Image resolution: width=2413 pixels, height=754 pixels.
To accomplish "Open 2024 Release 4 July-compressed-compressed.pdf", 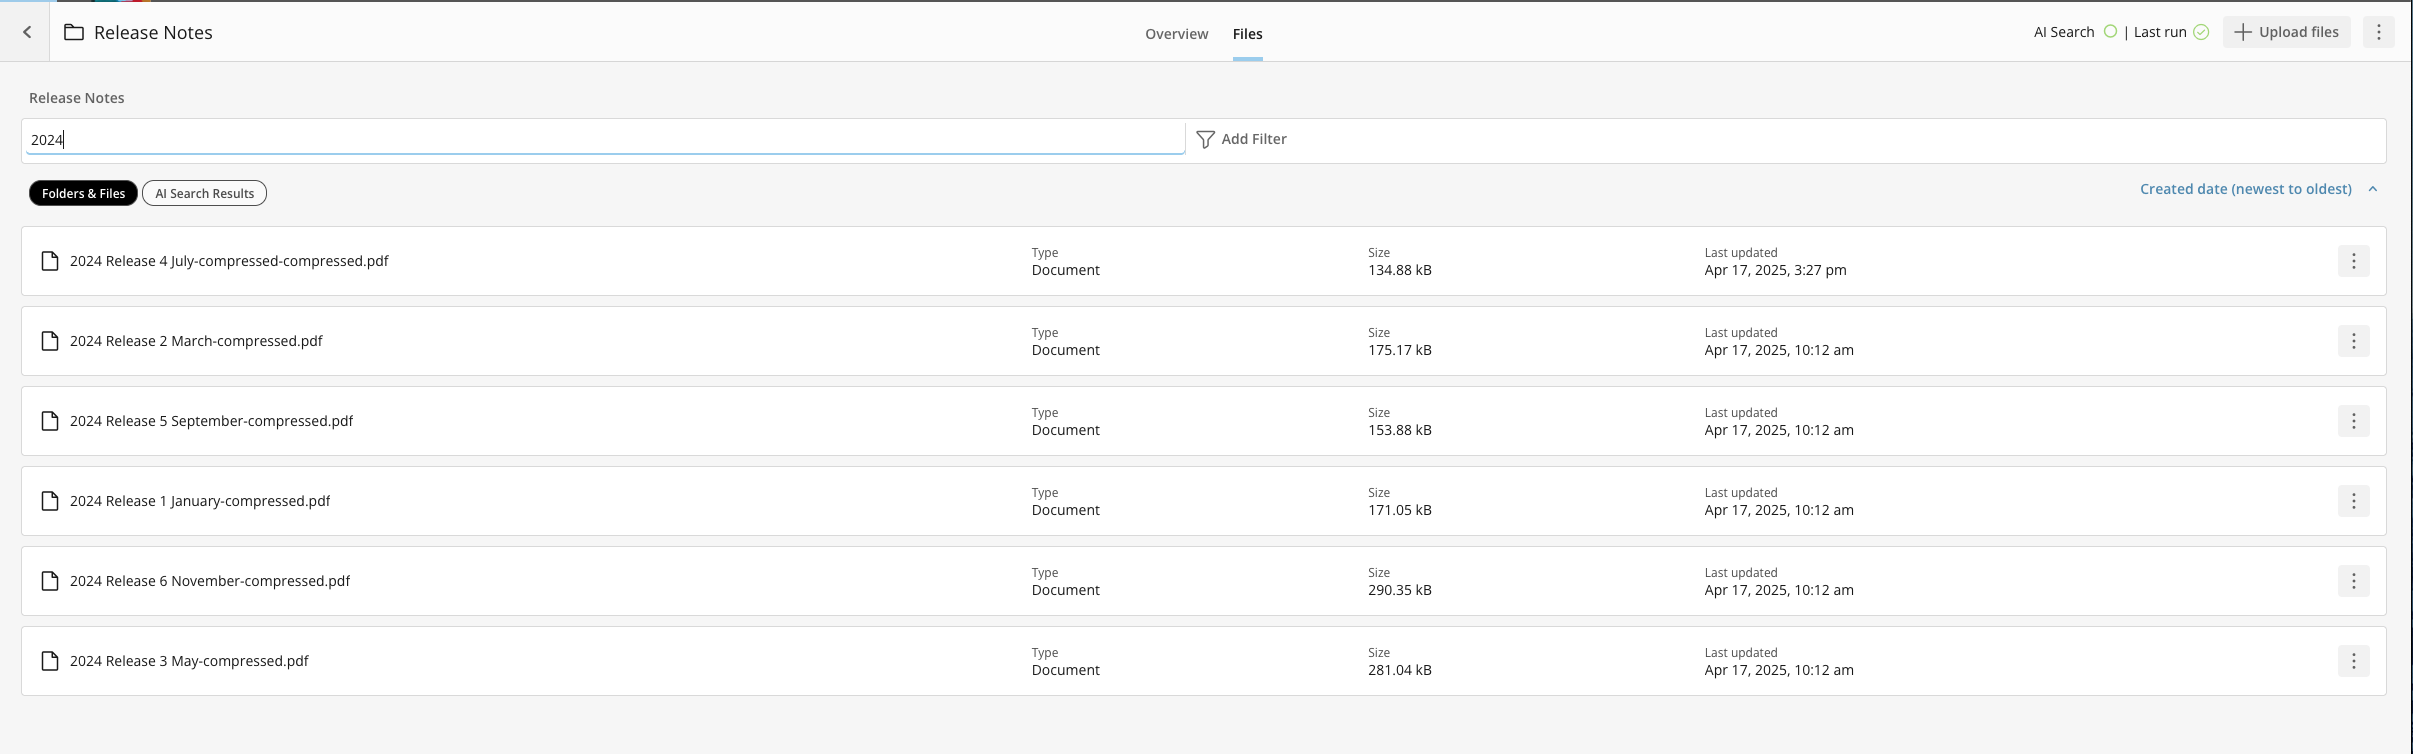I will (229, 261).
